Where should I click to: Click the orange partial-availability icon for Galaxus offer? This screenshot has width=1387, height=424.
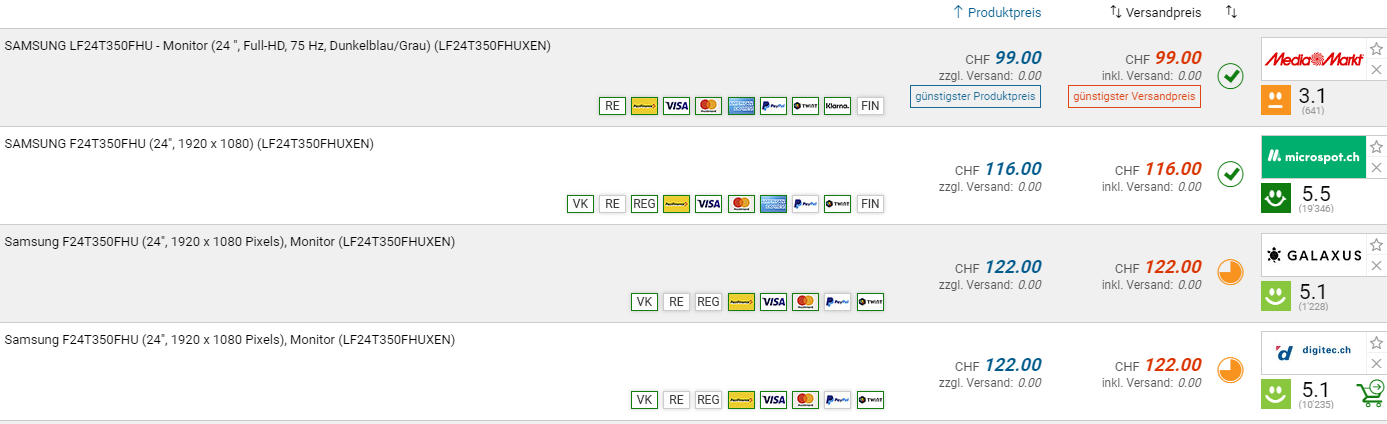coord(1230,273)
